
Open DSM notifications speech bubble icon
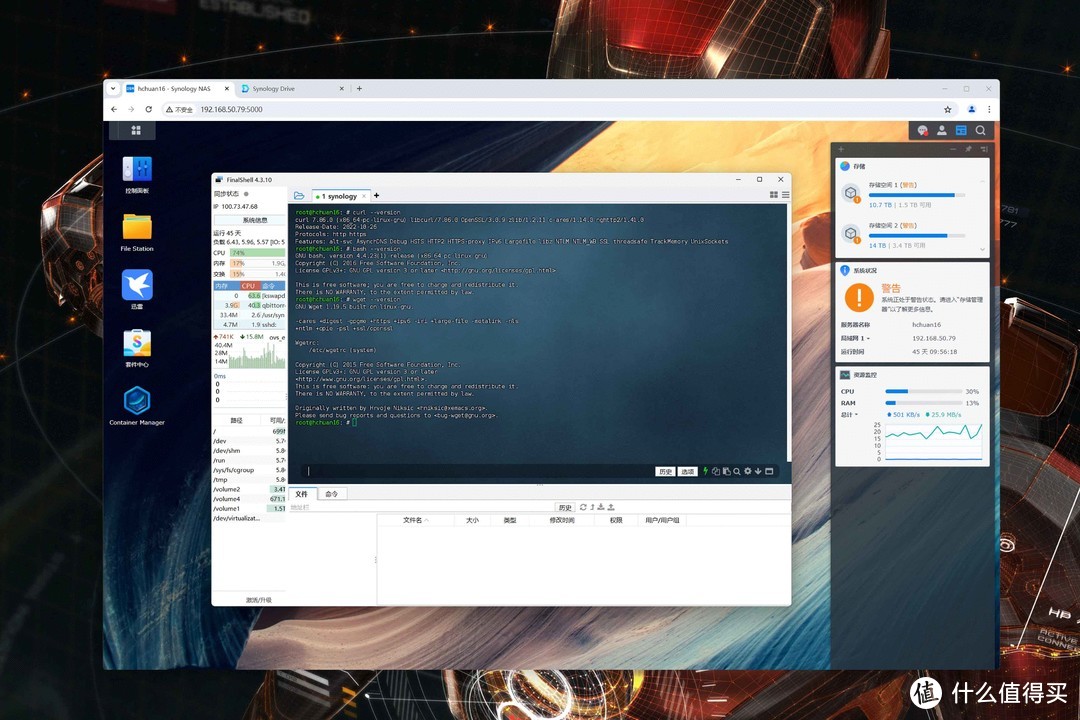pyautogui.click(x=922, y=130)
